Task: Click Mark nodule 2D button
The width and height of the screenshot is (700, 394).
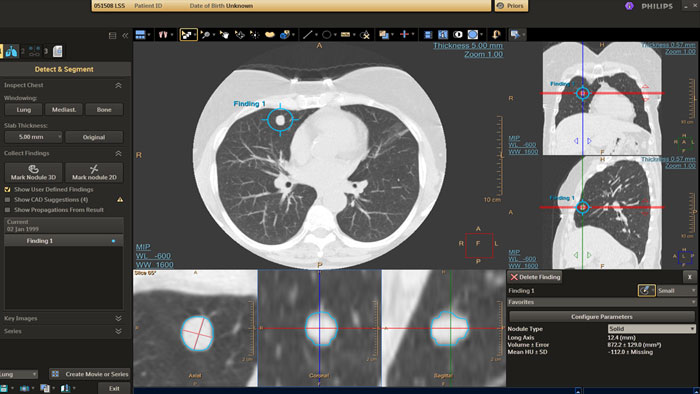Action: (x=94, y=172)
